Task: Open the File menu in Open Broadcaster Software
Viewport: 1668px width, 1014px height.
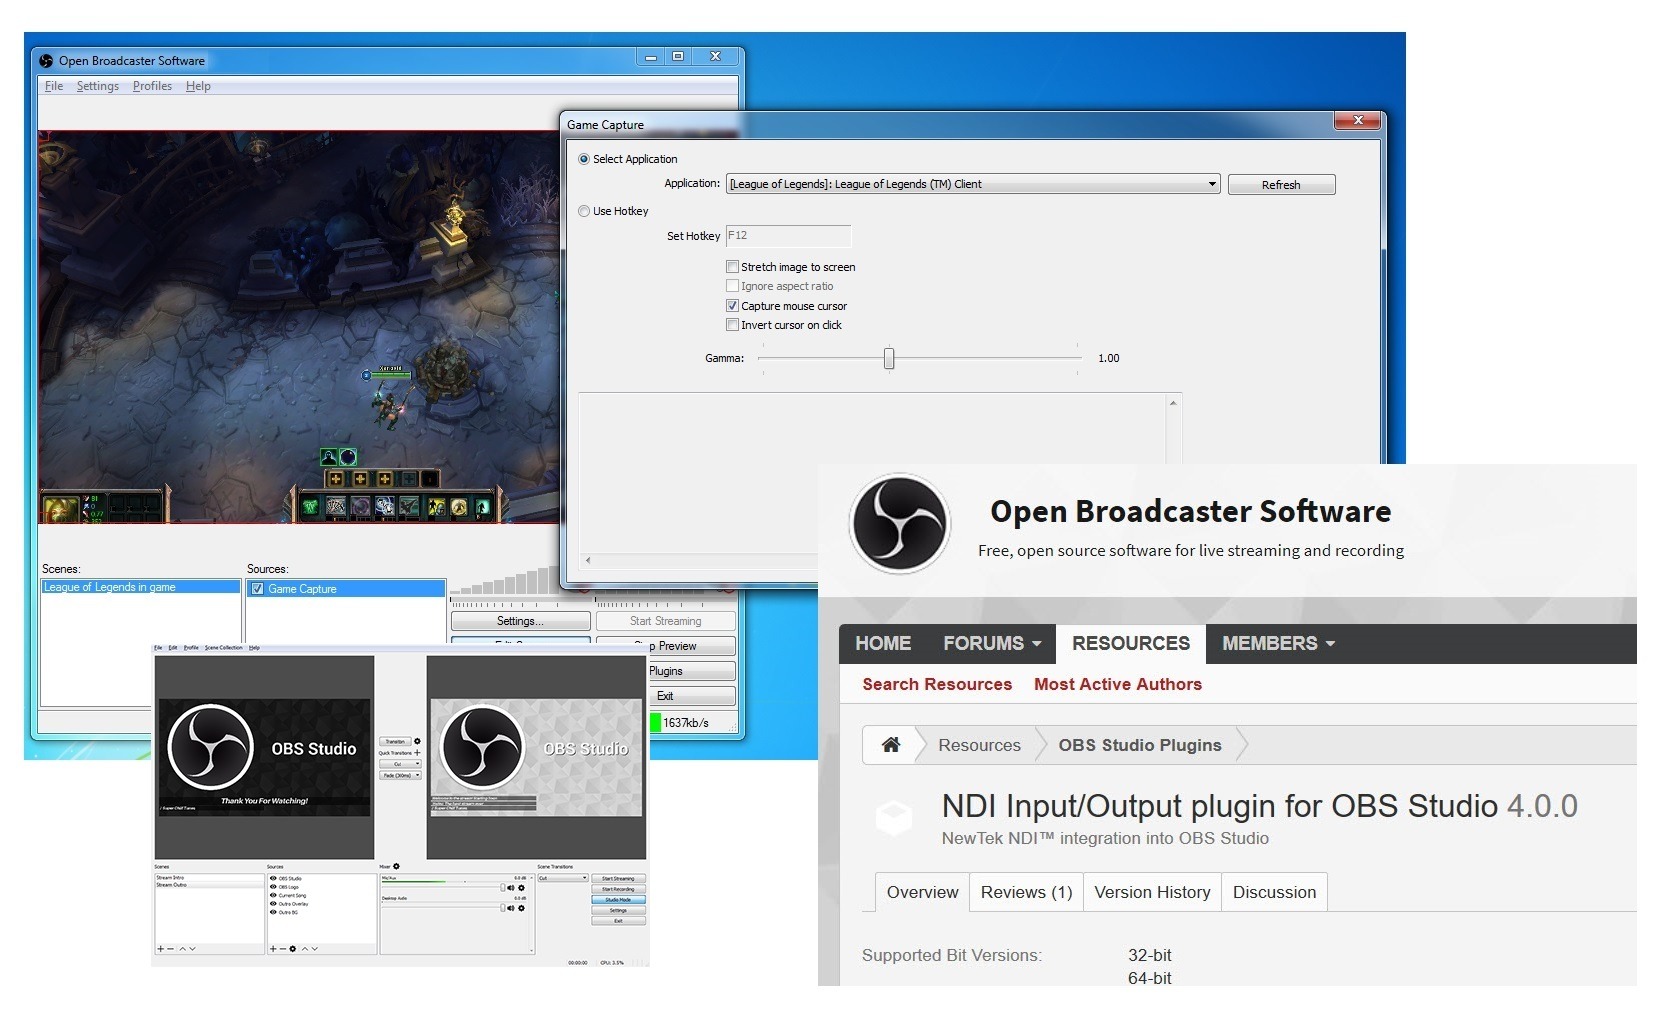Action: pos(54,86)
